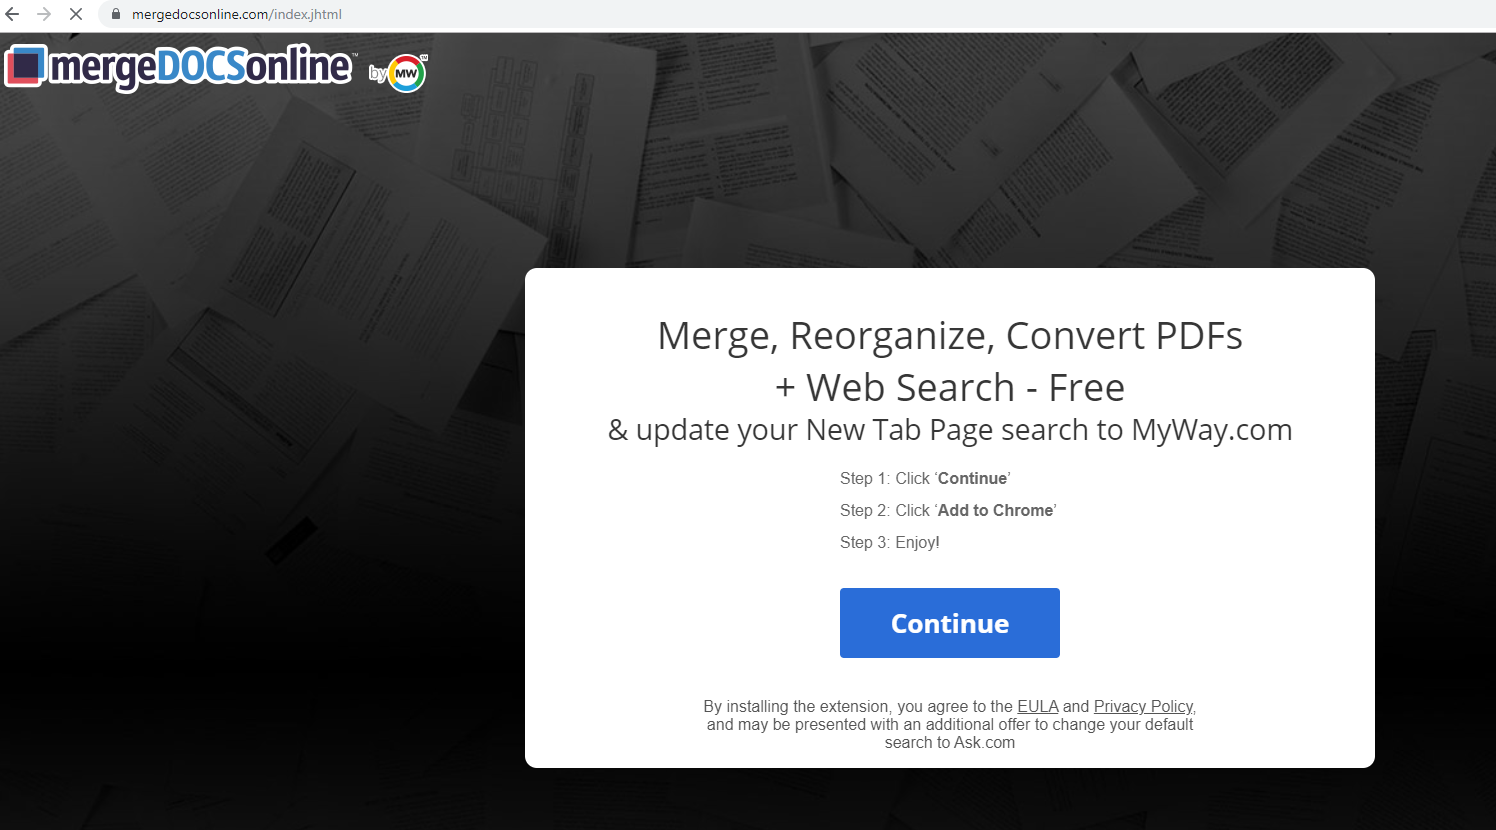1496x830 pixels.
Task: Click the mergeDOCSonline wordmark text
Action: click(200, 67)
